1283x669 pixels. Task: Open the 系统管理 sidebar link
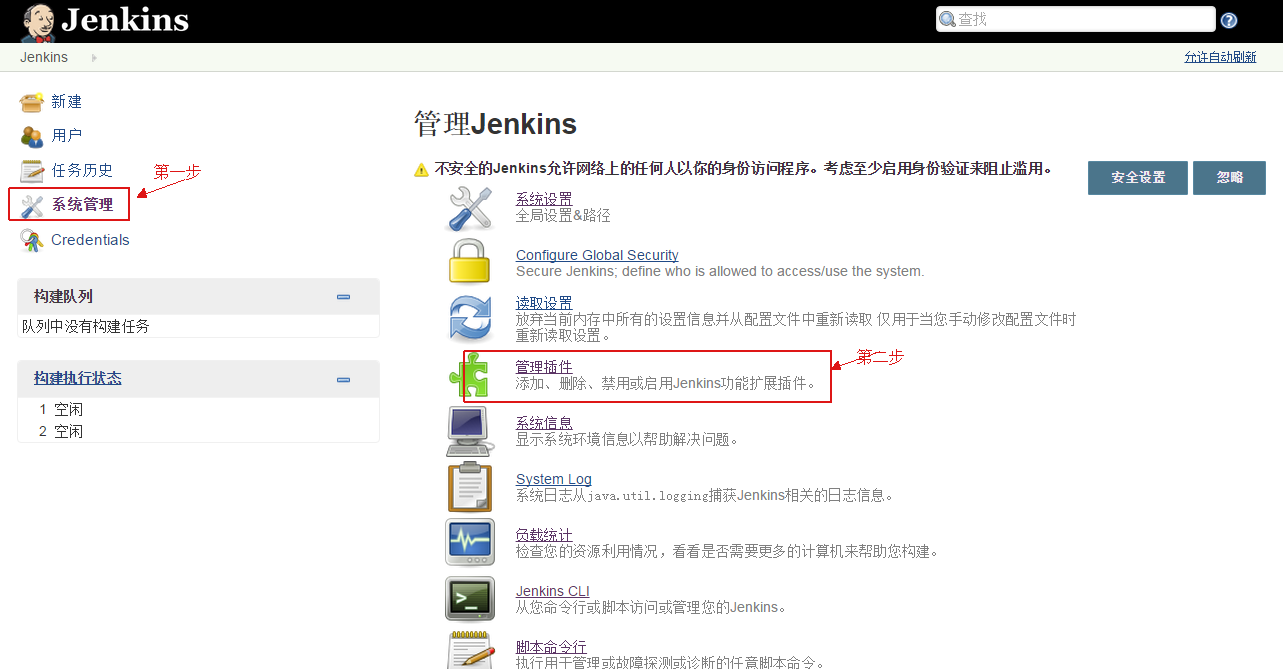coord(83,205)
